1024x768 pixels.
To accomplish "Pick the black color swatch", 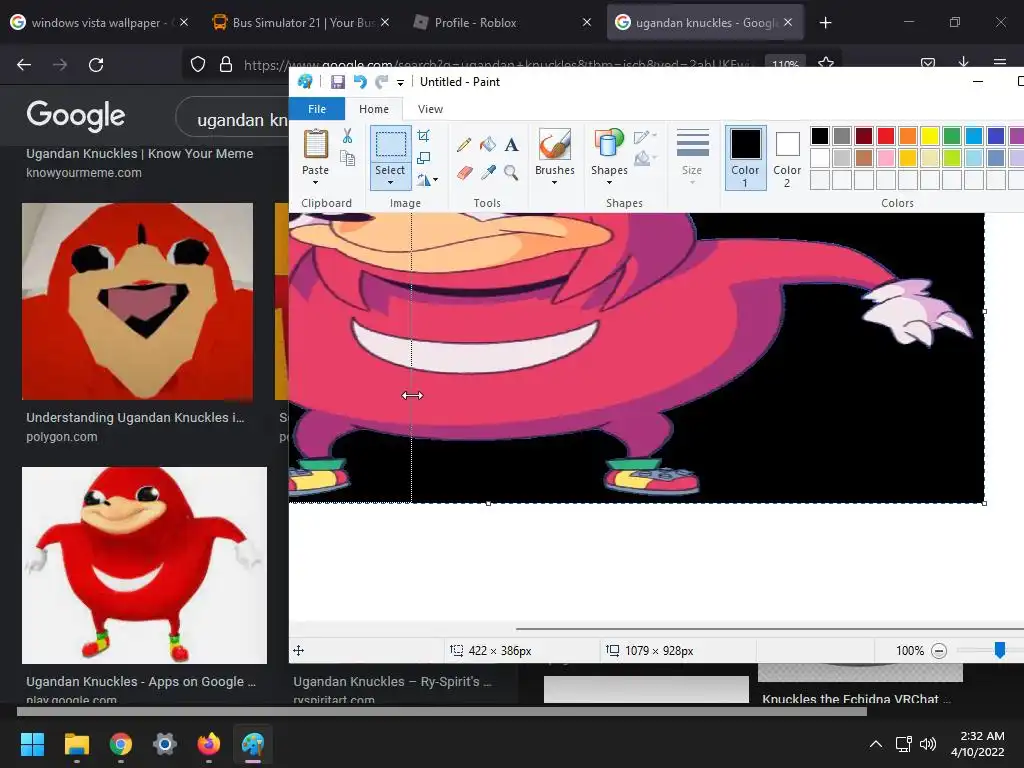I will [820, 136].
